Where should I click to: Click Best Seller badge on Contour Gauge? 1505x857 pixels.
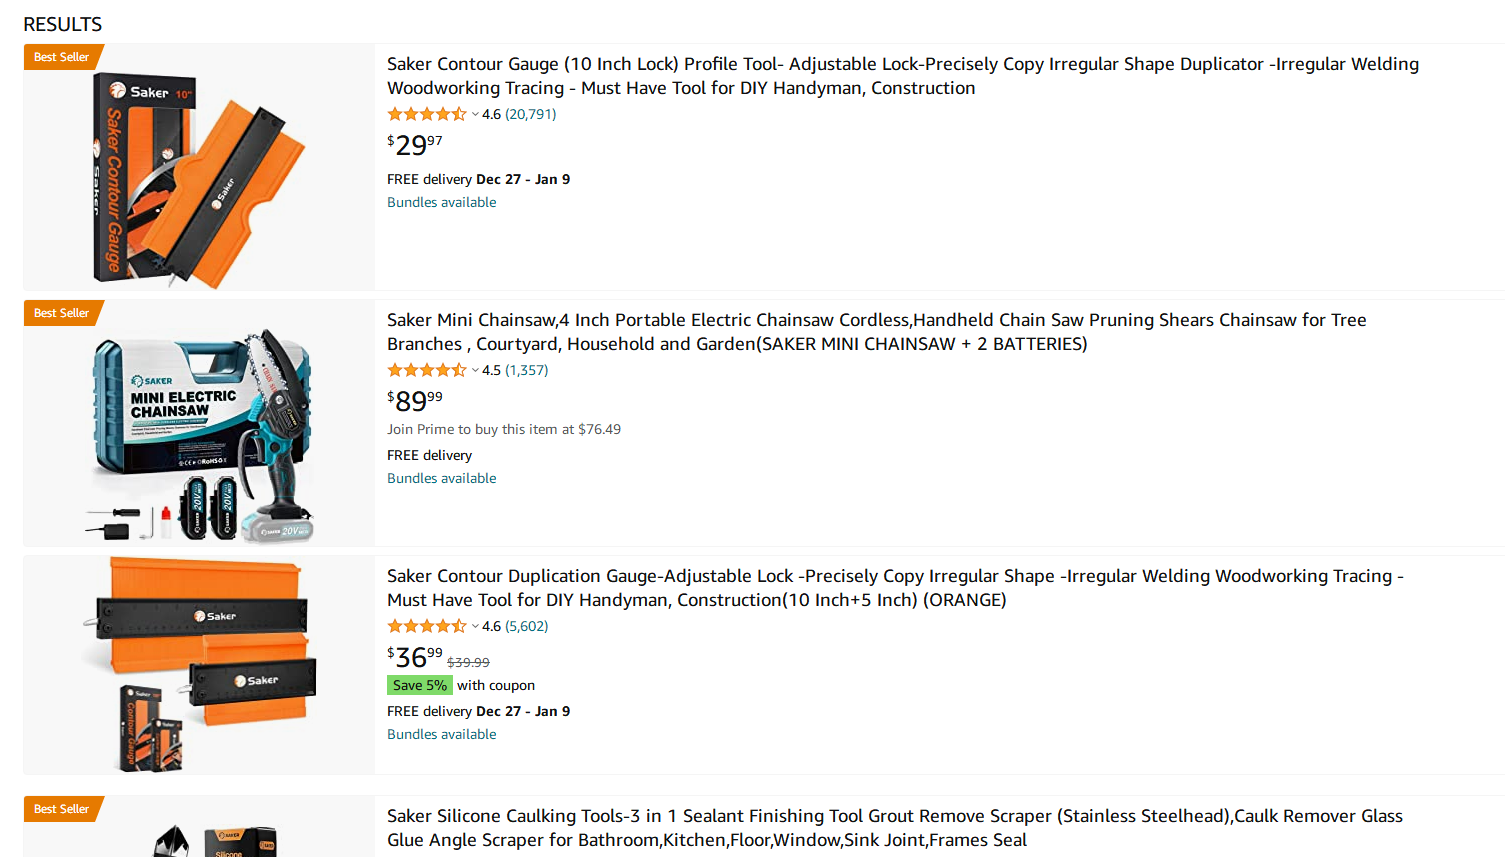62,57
